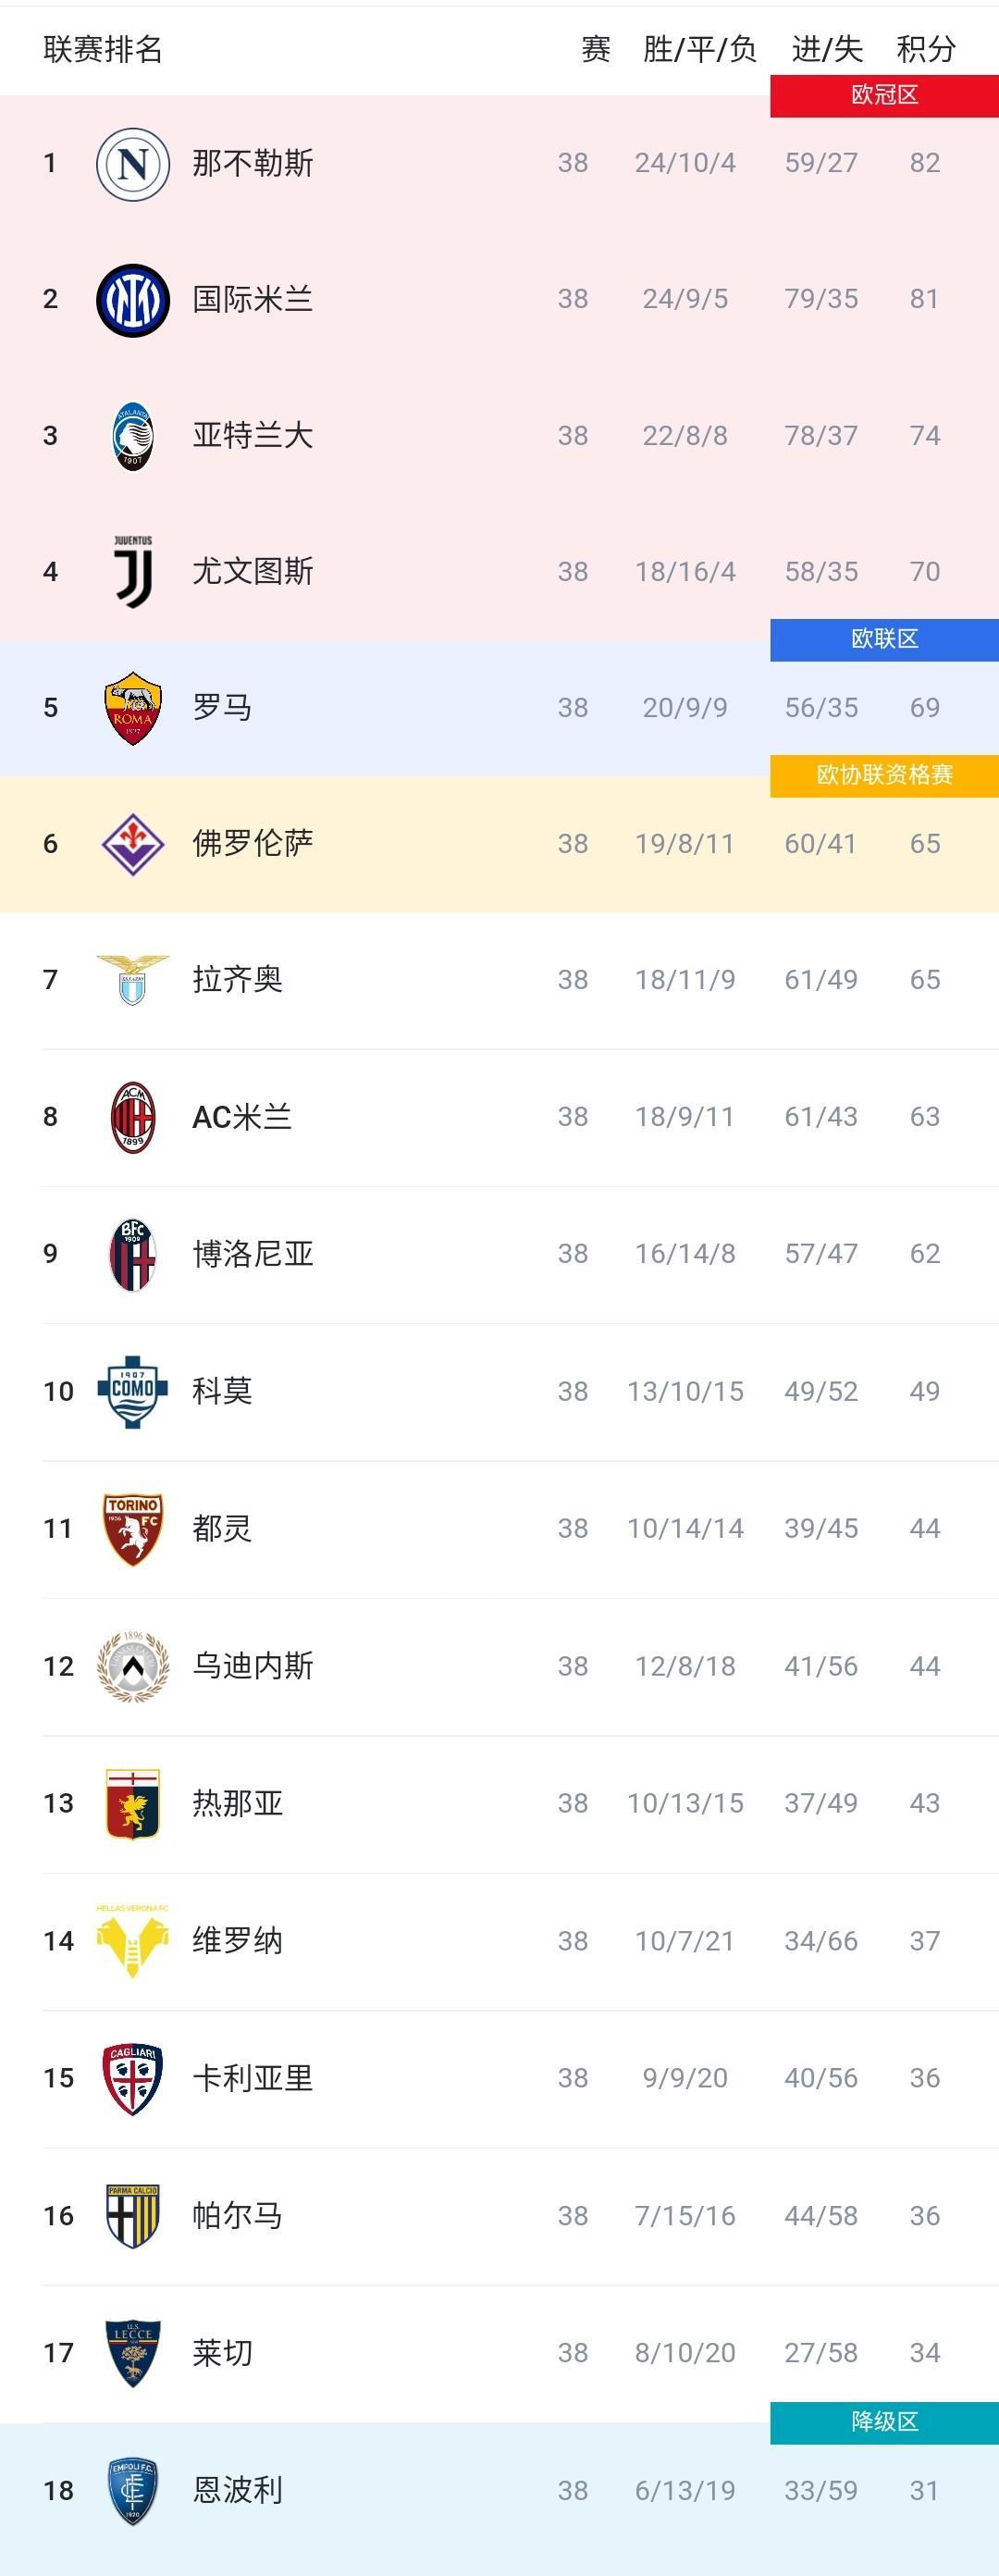Open the AS Roma crest
Screen dimensions: 999x2576
133,708
